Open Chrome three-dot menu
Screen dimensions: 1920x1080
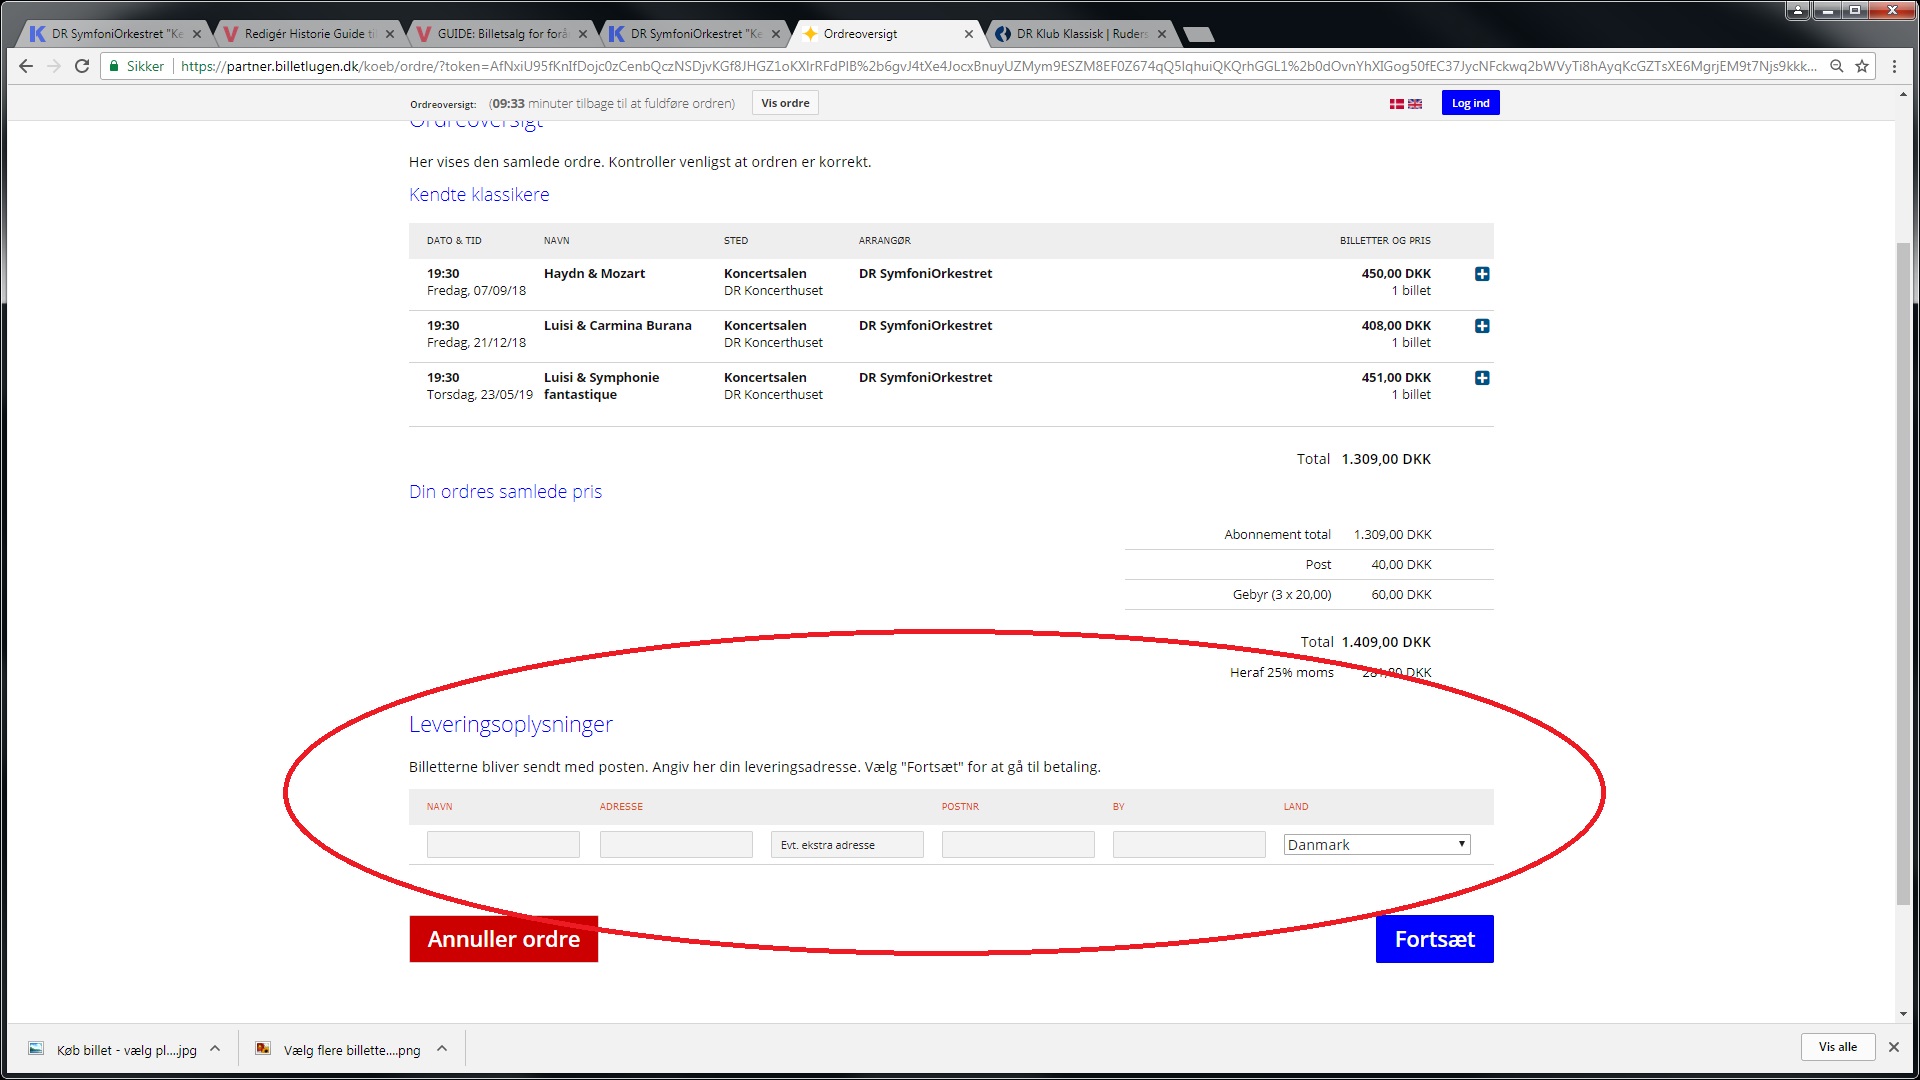pyautogui.click(x=1894, y=66)
